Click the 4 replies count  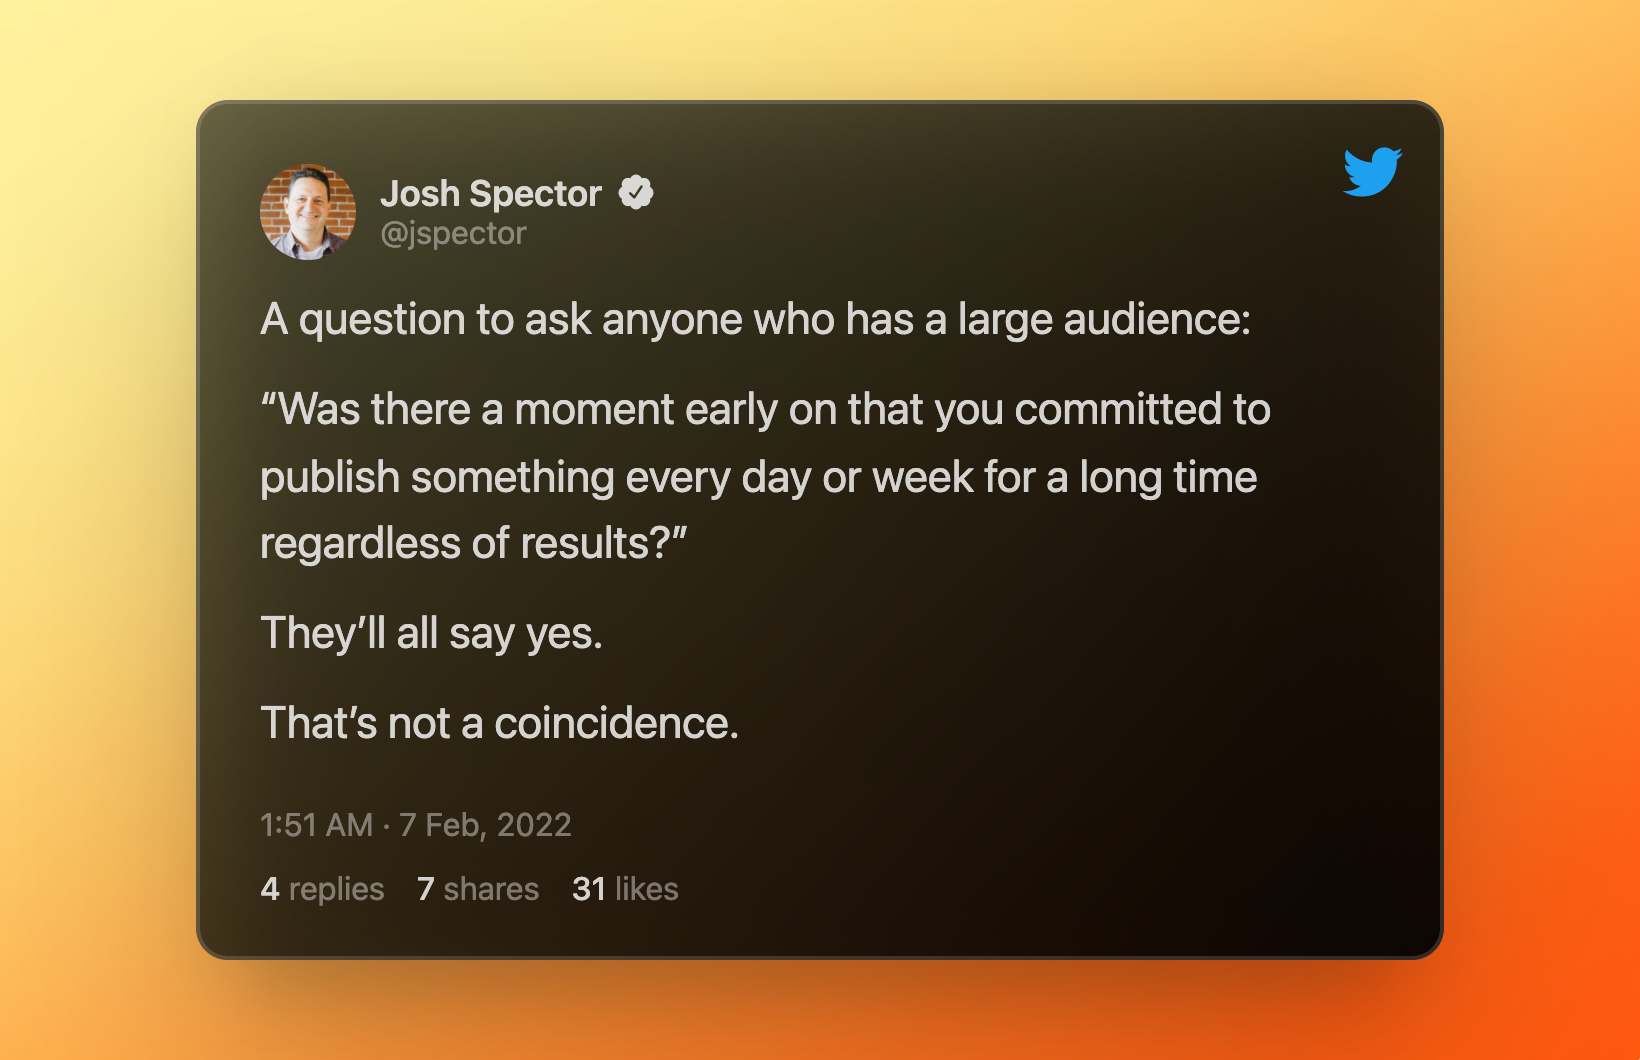(322, 888)
